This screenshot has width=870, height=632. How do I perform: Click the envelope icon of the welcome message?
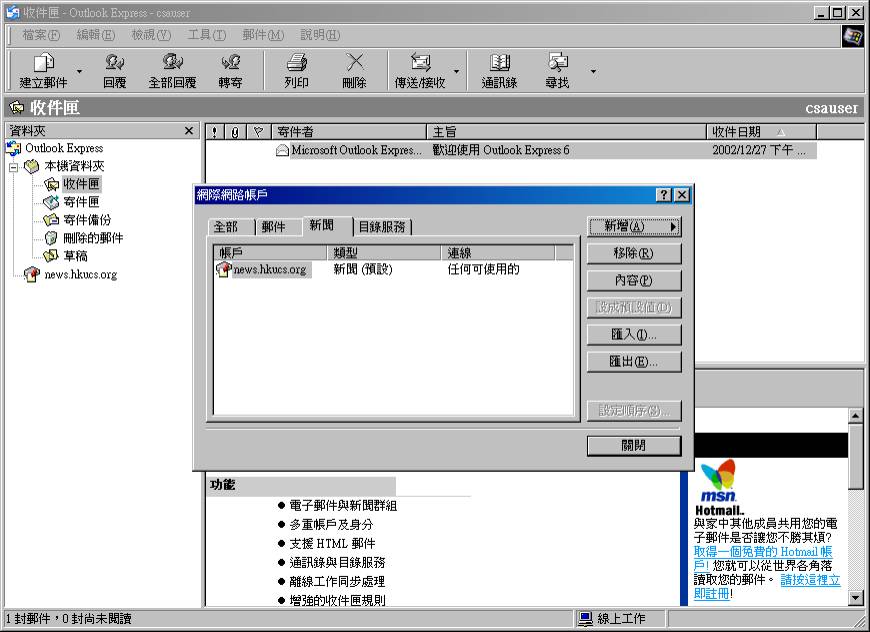pyautogui.click(x=282, y=150)
